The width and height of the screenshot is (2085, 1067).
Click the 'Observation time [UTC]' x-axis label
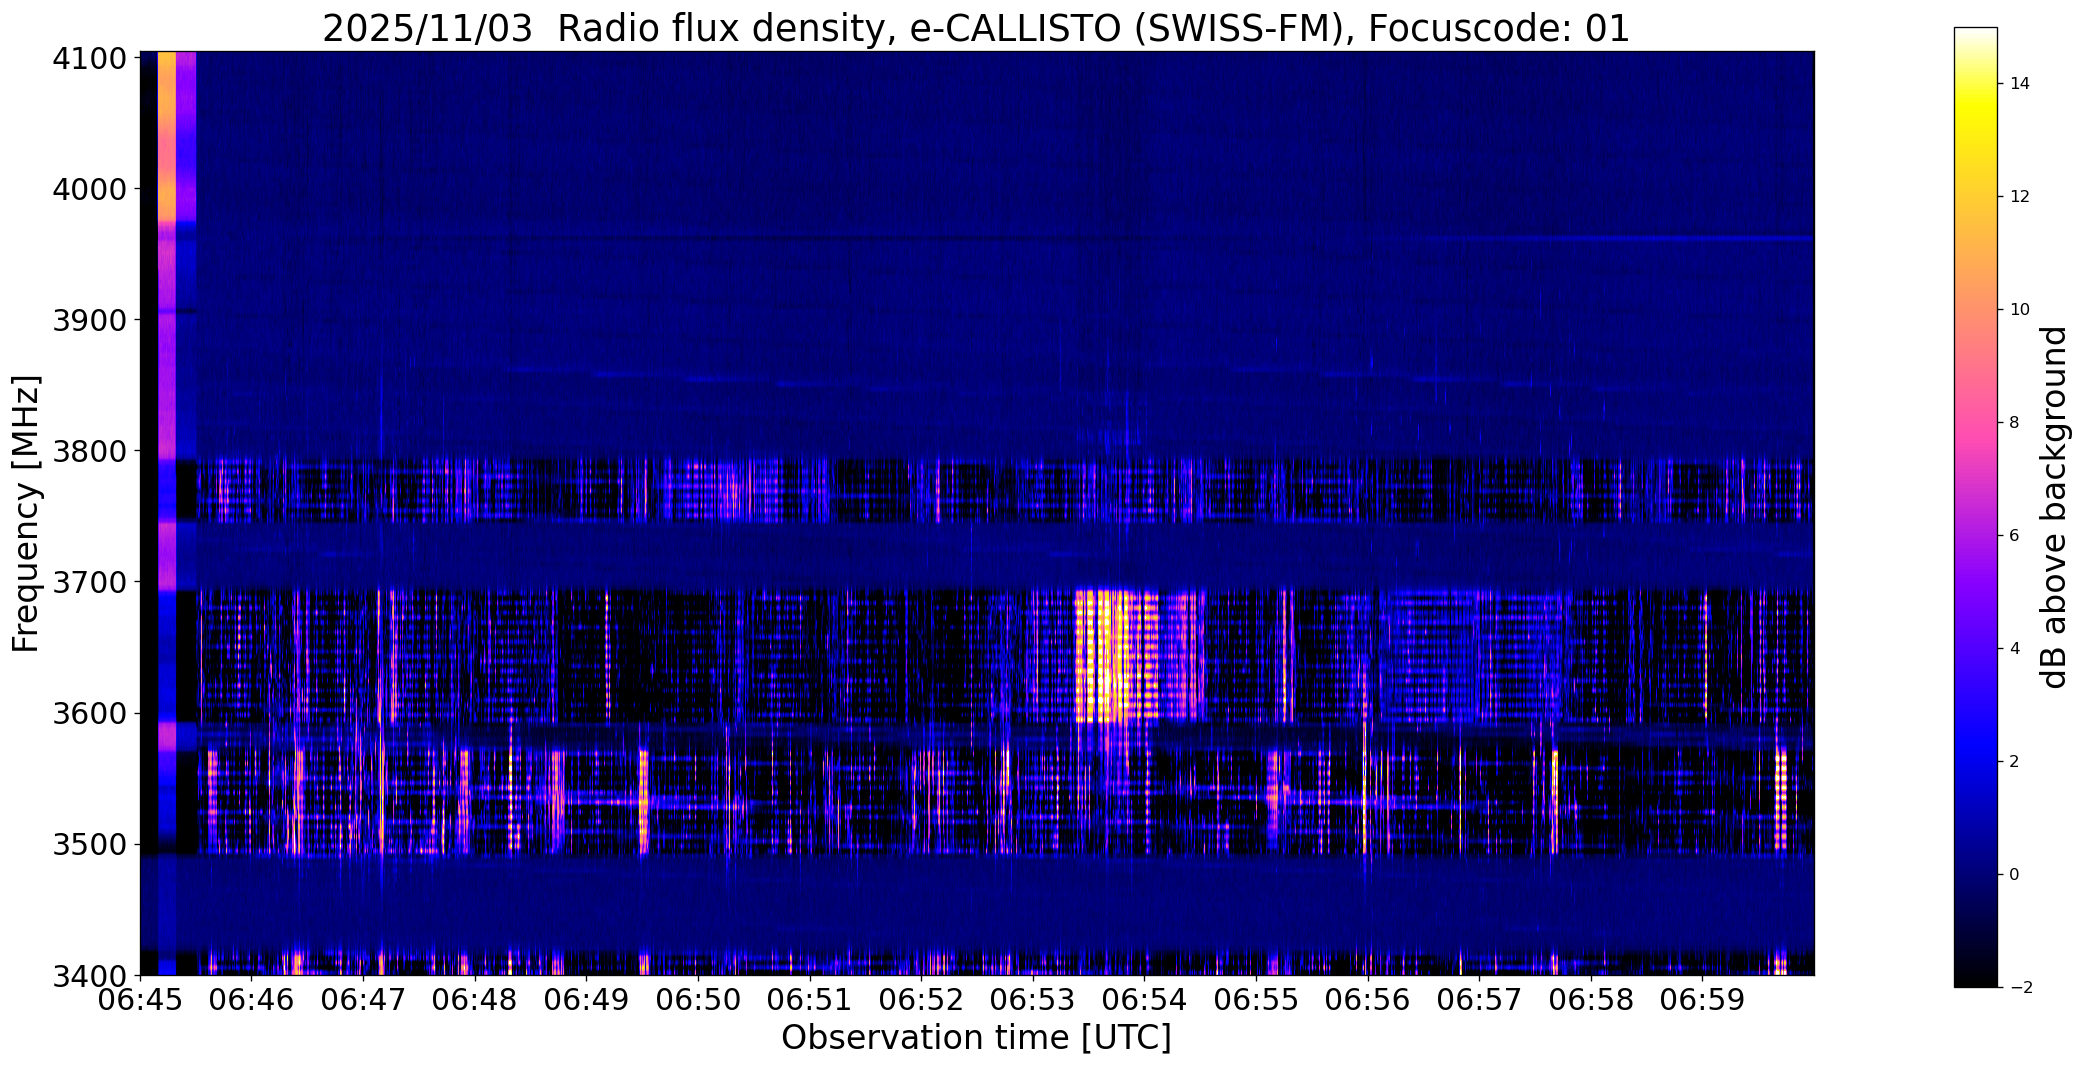[976, 1038]
